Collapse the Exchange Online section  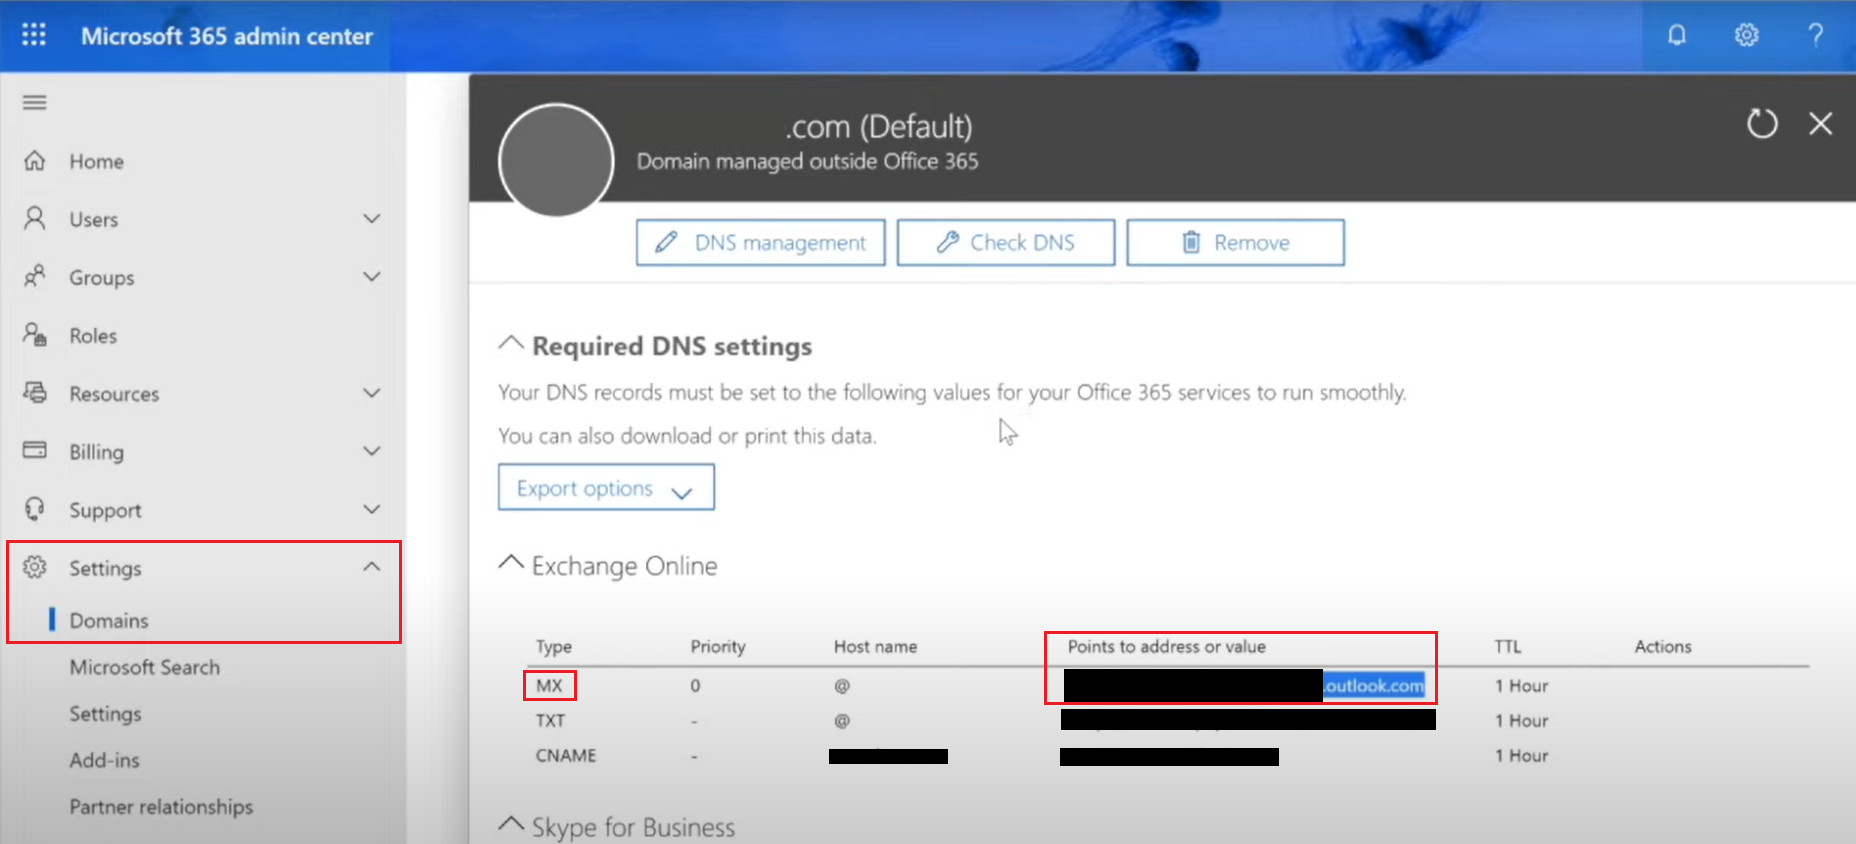click(x=511, y=563)
